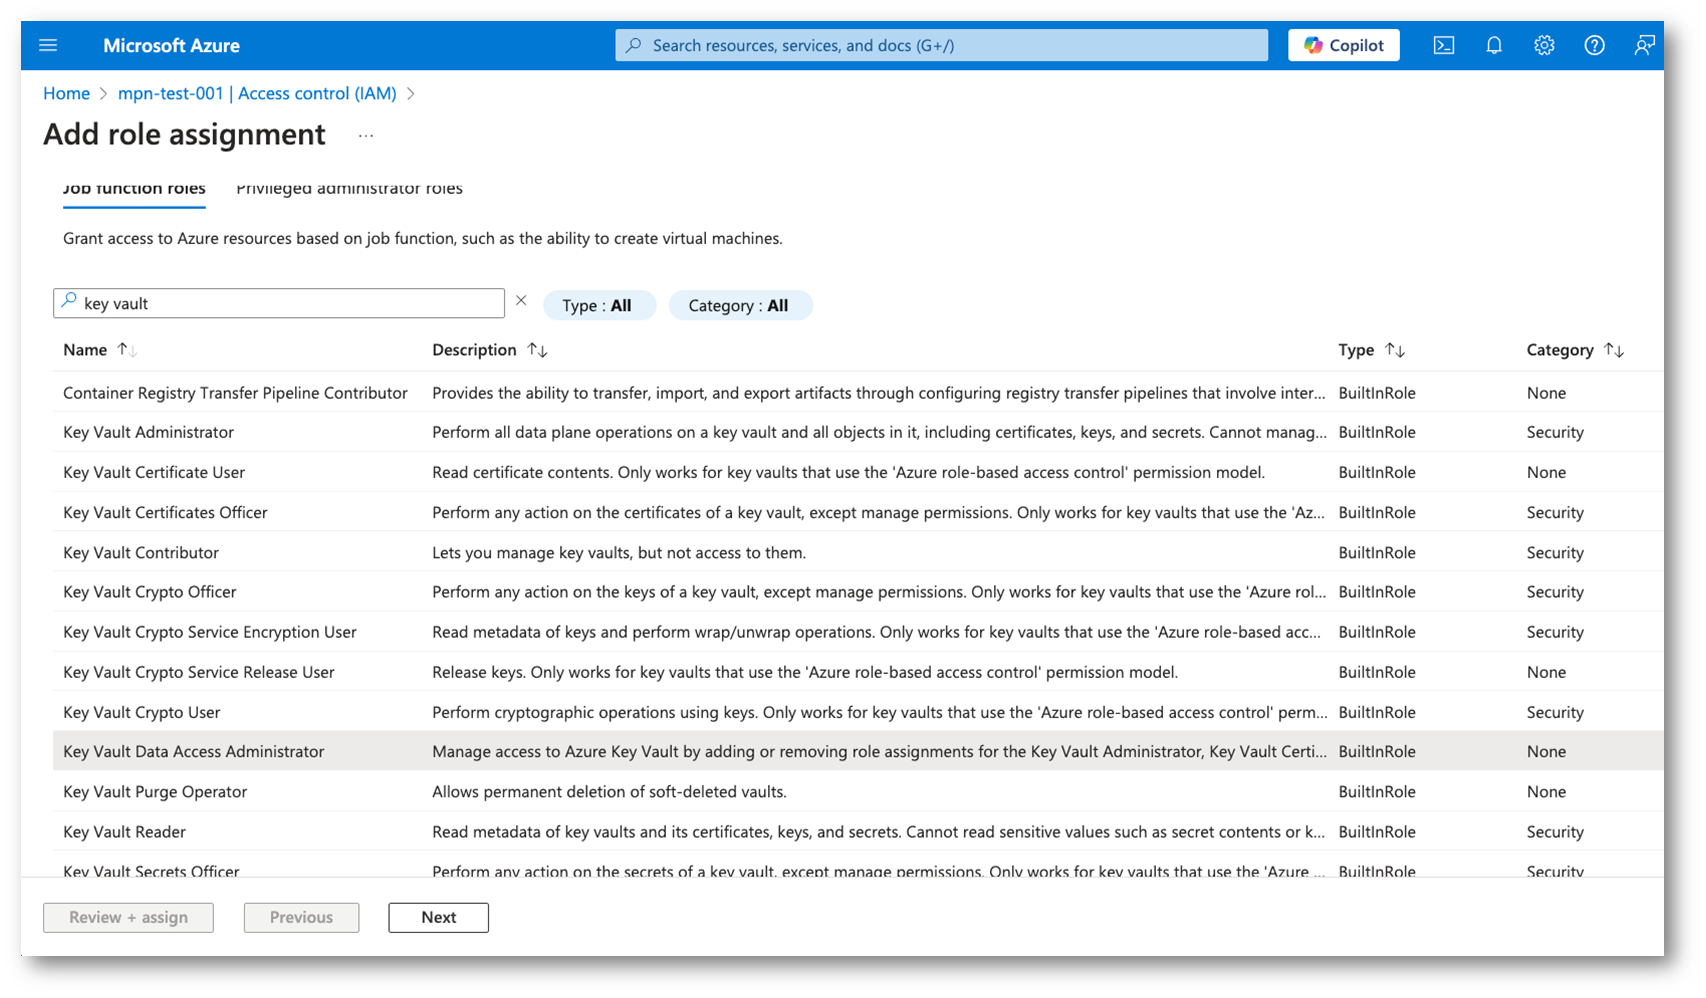Select Key Vault Data Access Administrator role
This screenshot has height=998, width=1706.
pos(194,751)
